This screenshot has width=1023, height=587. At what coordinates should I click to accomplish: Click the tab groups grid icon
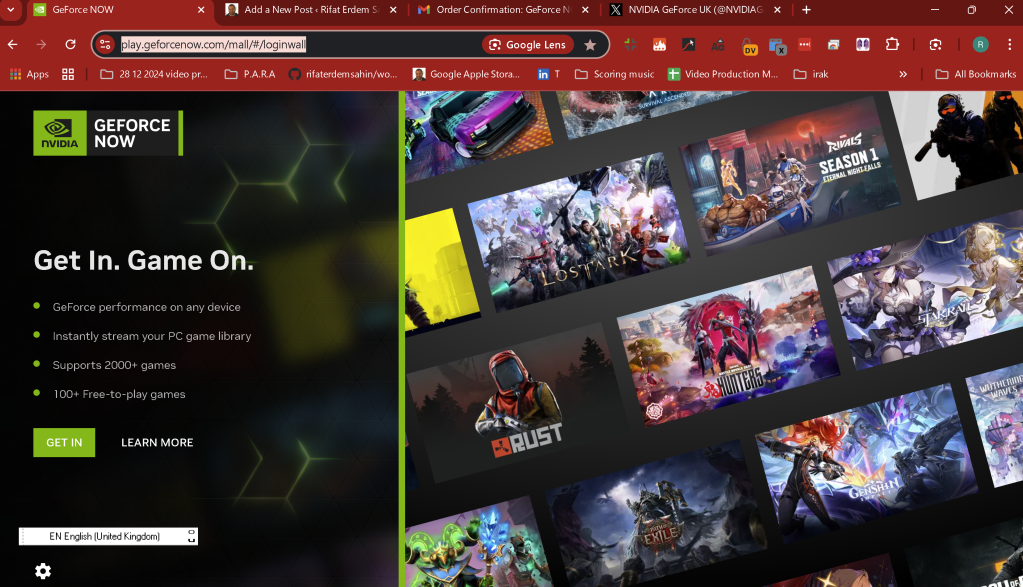click(x=68, y=74)
